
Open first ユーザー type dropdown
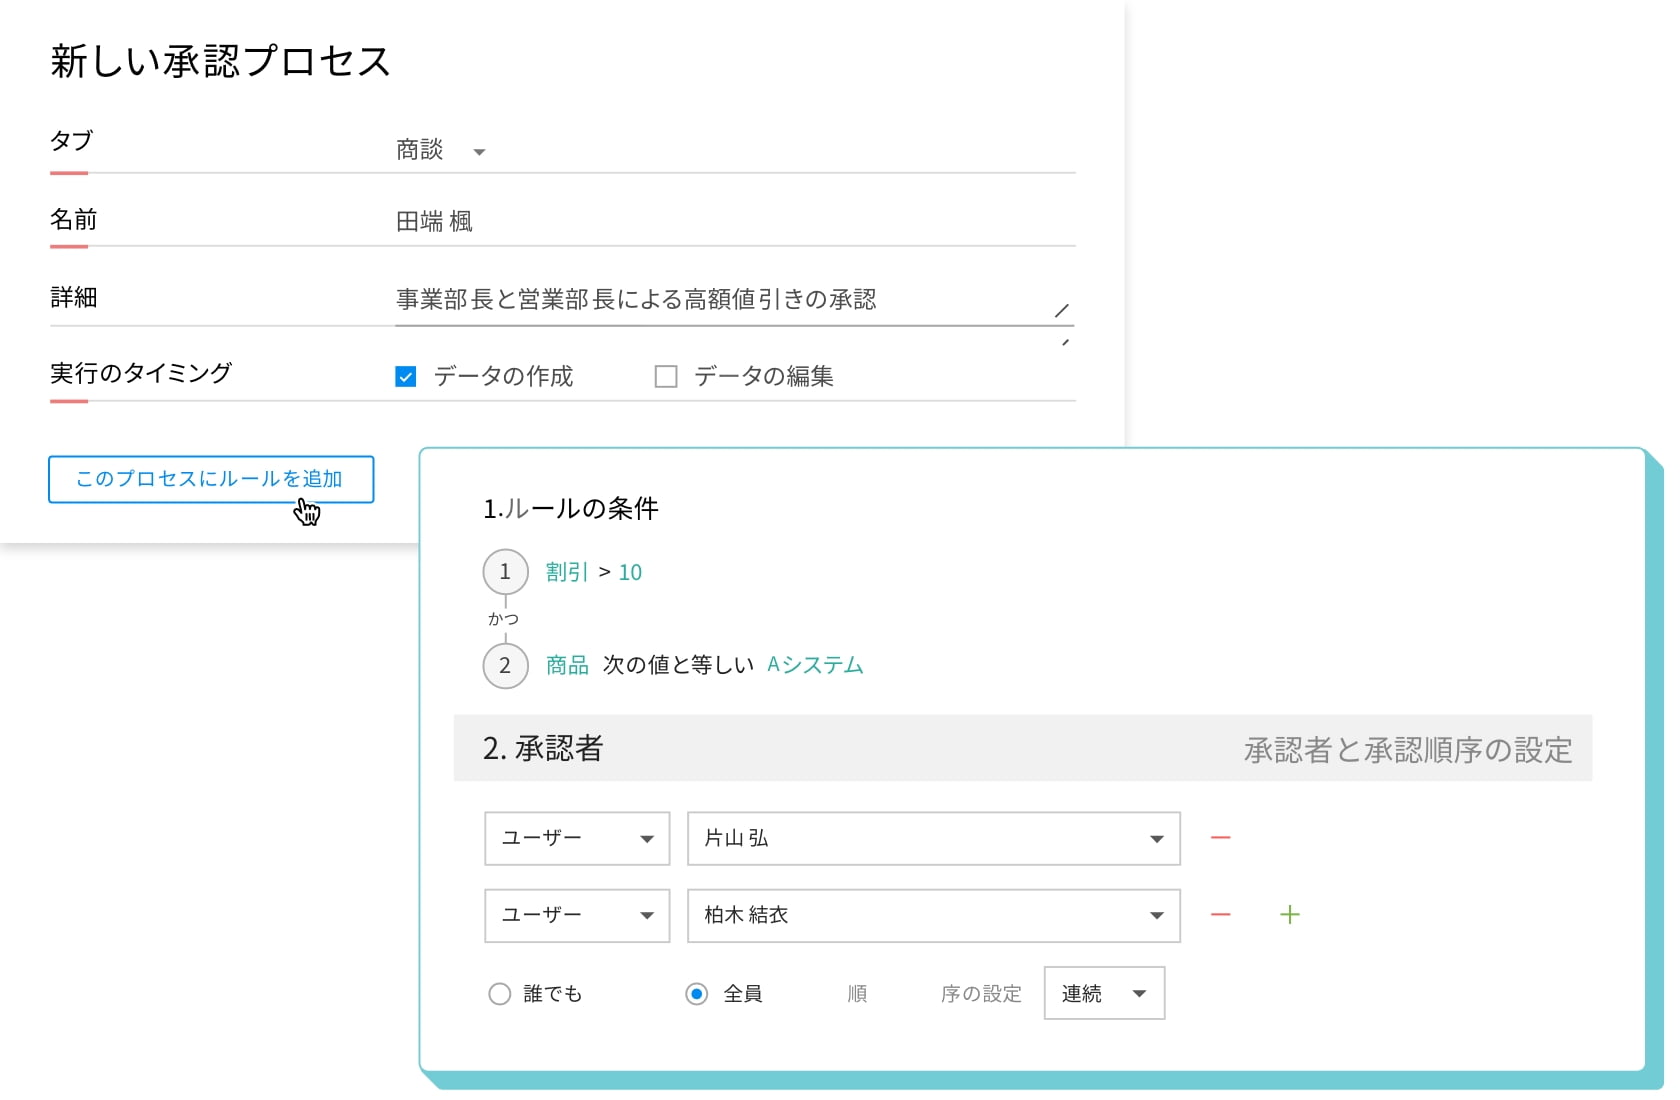[577, 838]
